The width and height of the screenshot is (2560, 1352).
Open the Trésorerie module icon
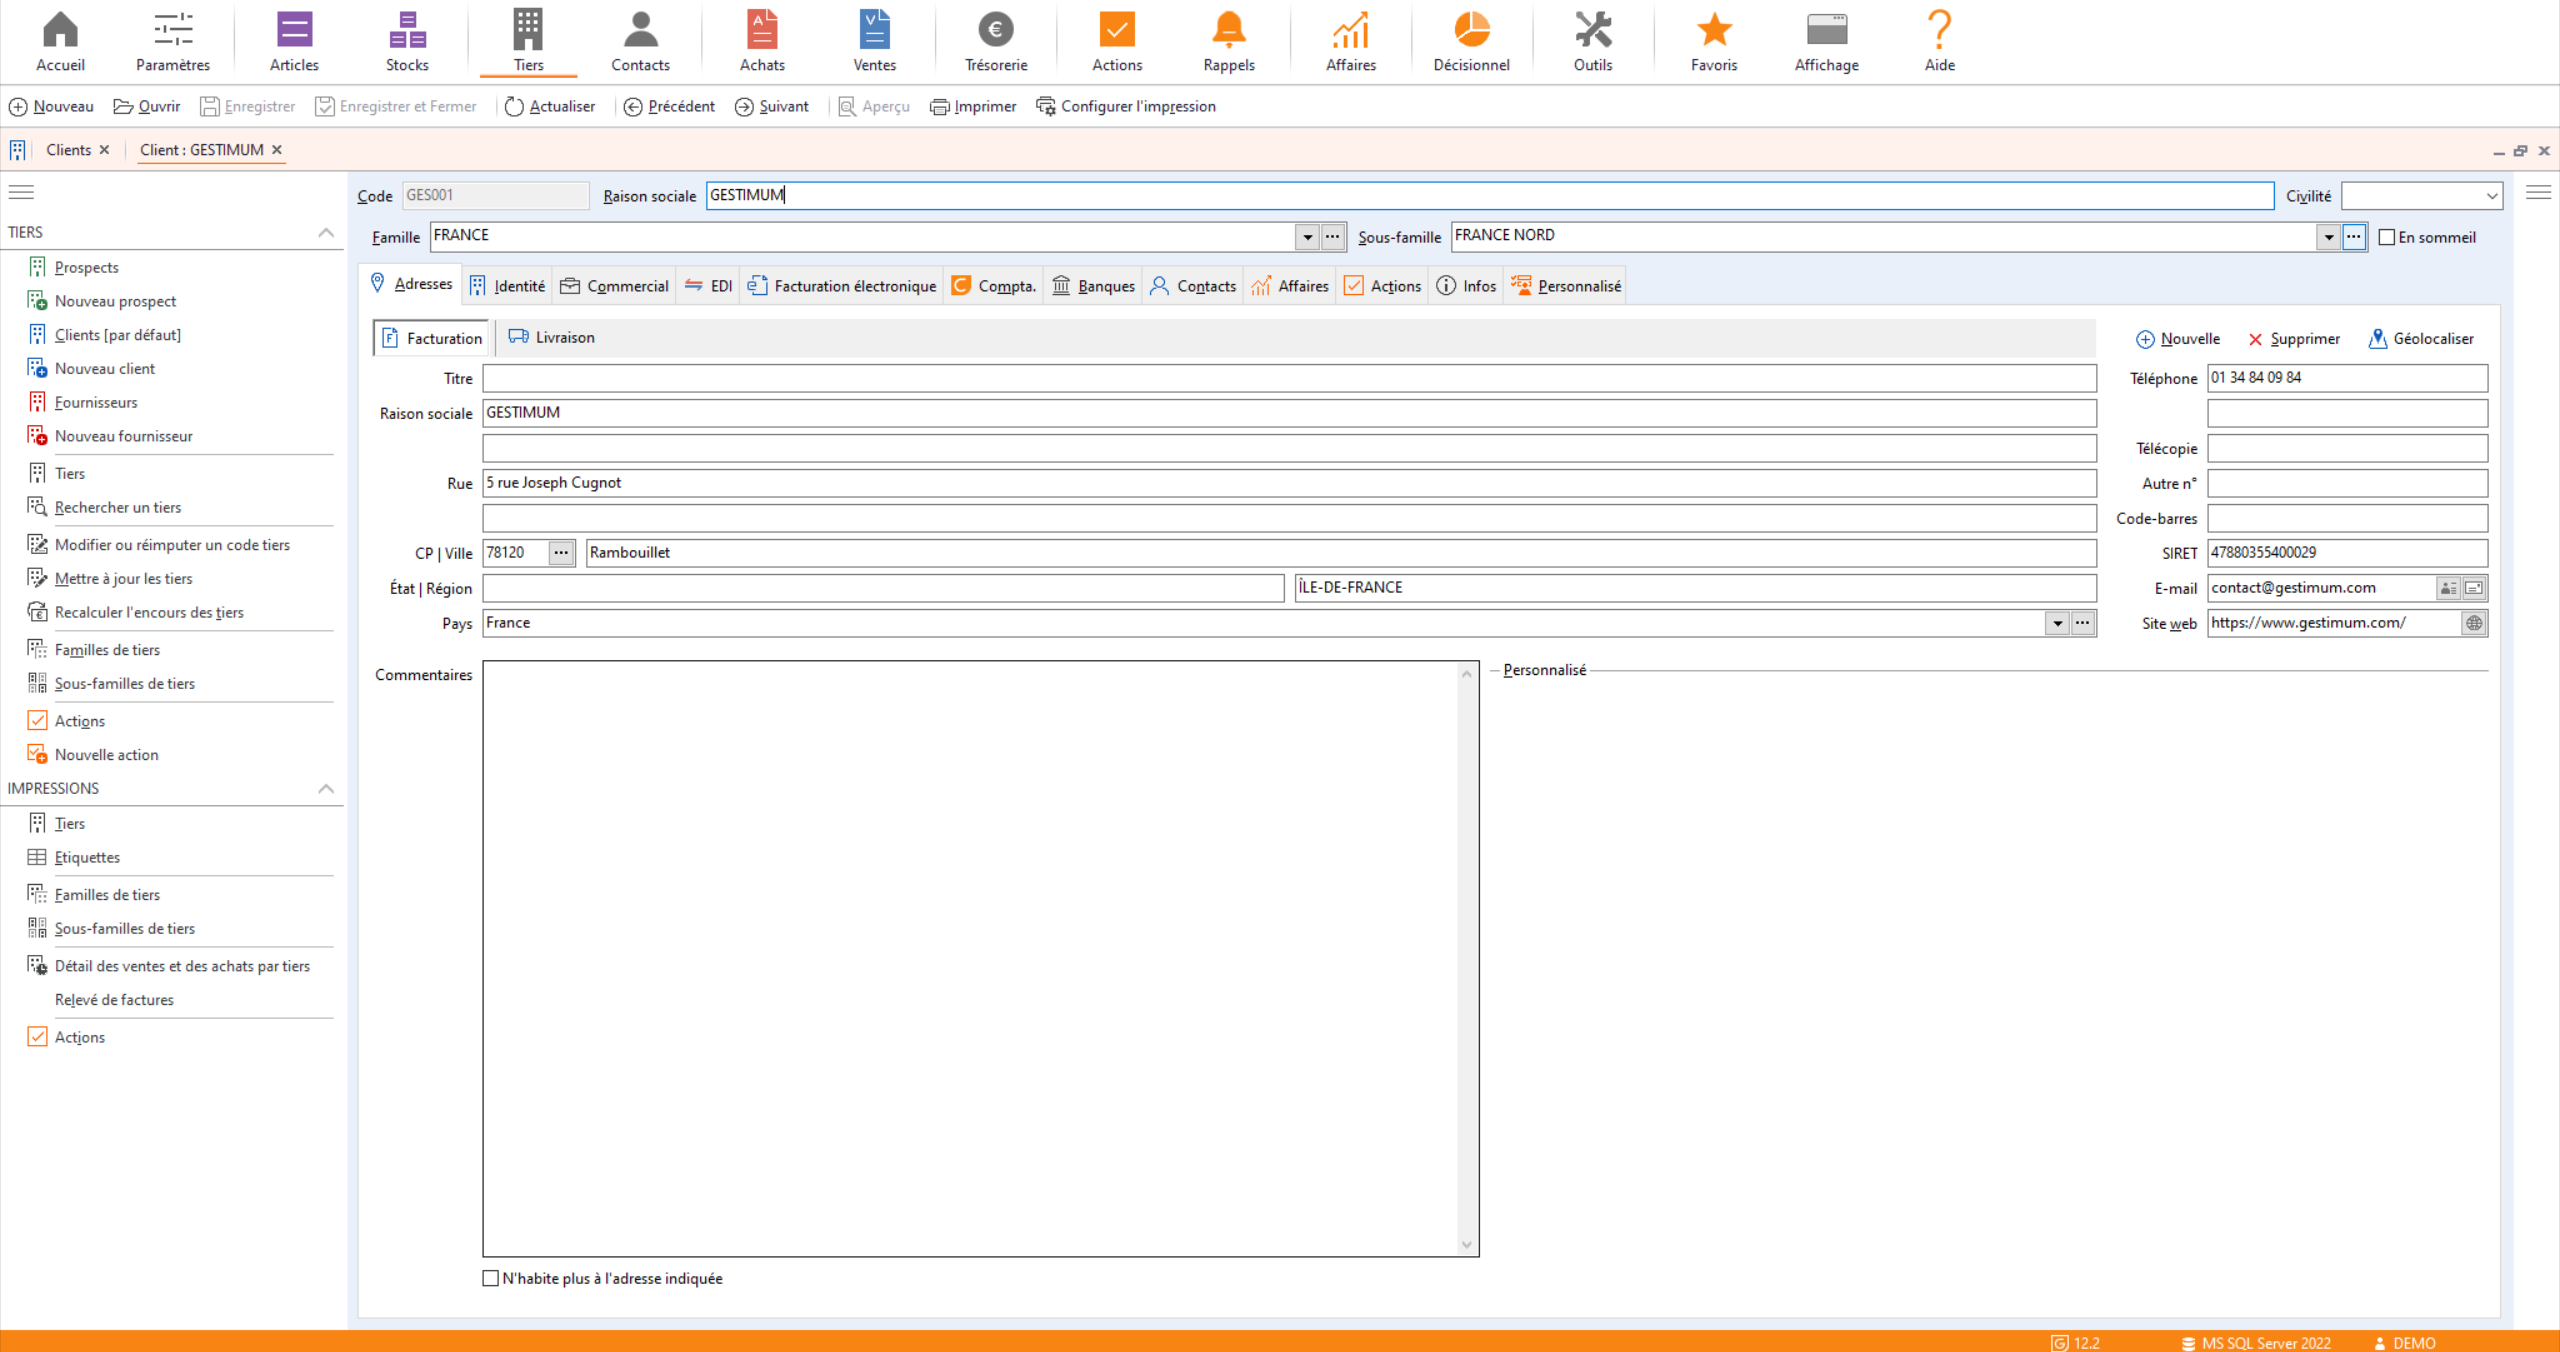pyautogui.click(x=995, y=30)
